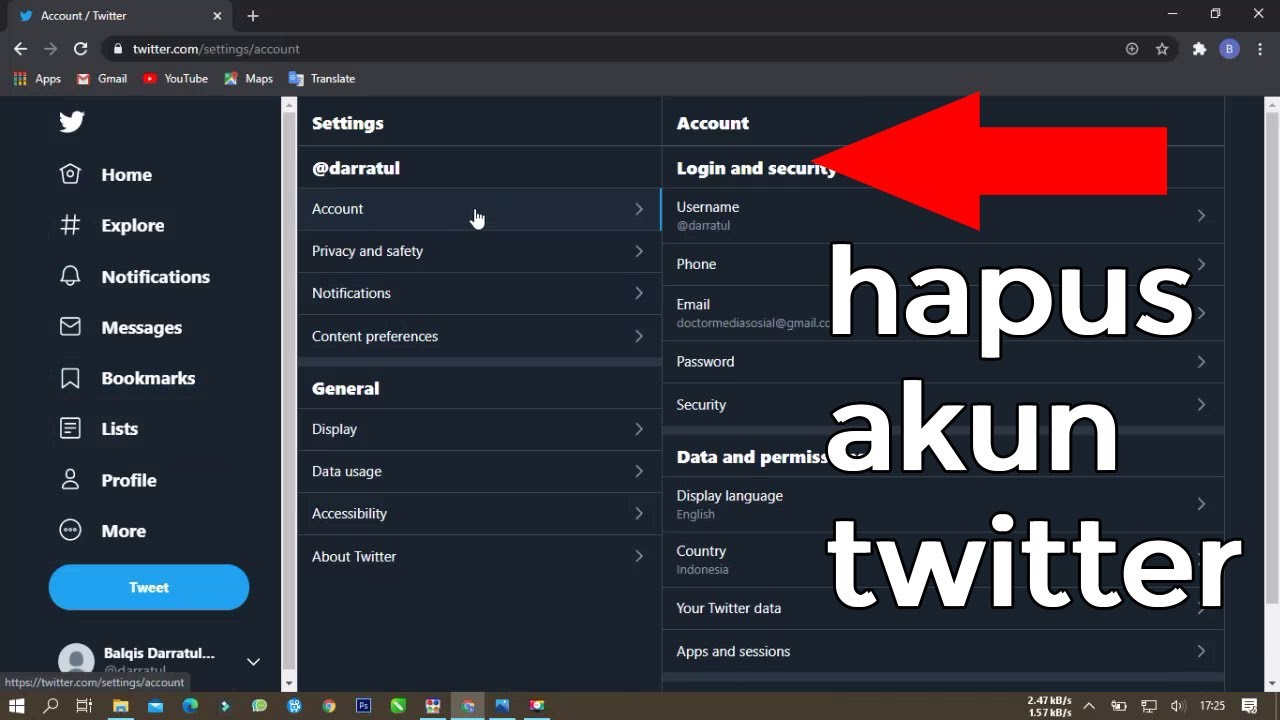Image resolution: width=1280 pixels, height=720 pixels.
Task: Expand Apps and sessions chevron
Action: 1201,651
